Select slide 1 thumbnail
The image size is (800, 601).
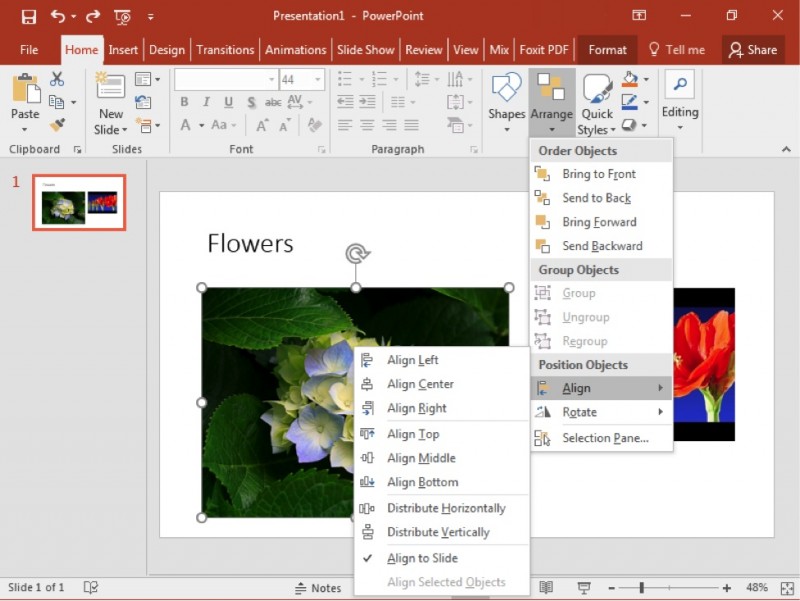(79, 202)
